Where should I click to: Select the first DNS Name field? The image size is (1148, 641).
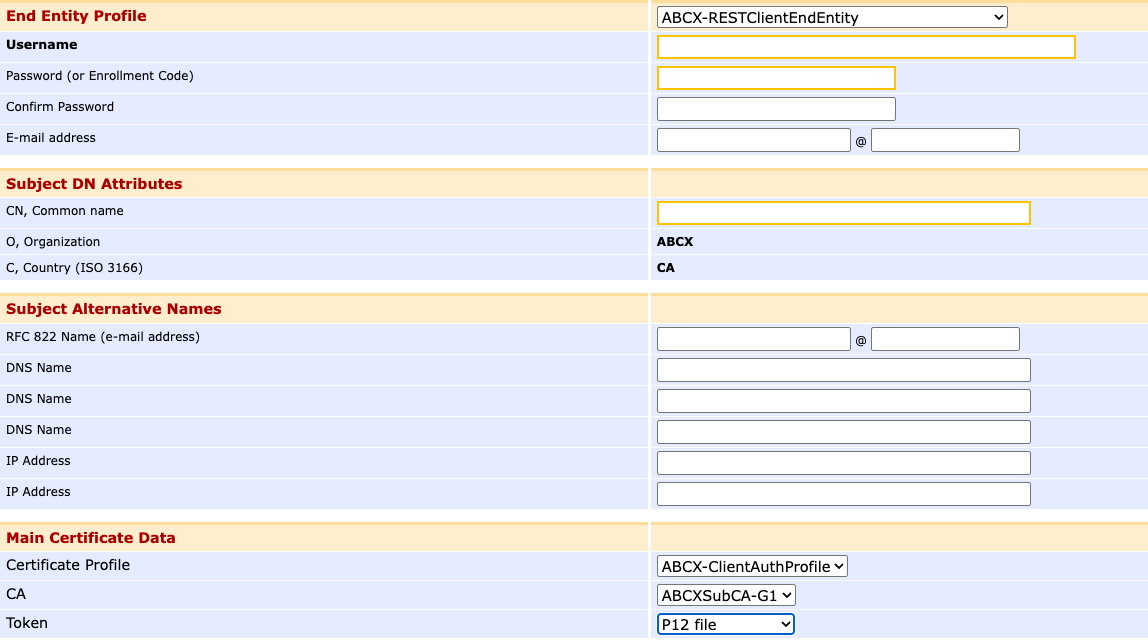[x=843, y=370]
